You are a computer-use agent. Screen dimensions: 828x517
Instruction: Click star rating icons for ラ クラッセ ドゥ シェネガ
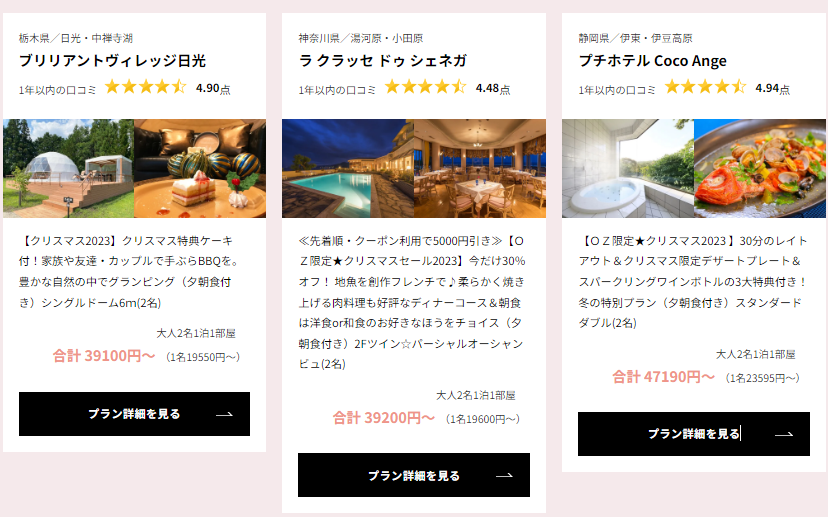tap(425, 87)
